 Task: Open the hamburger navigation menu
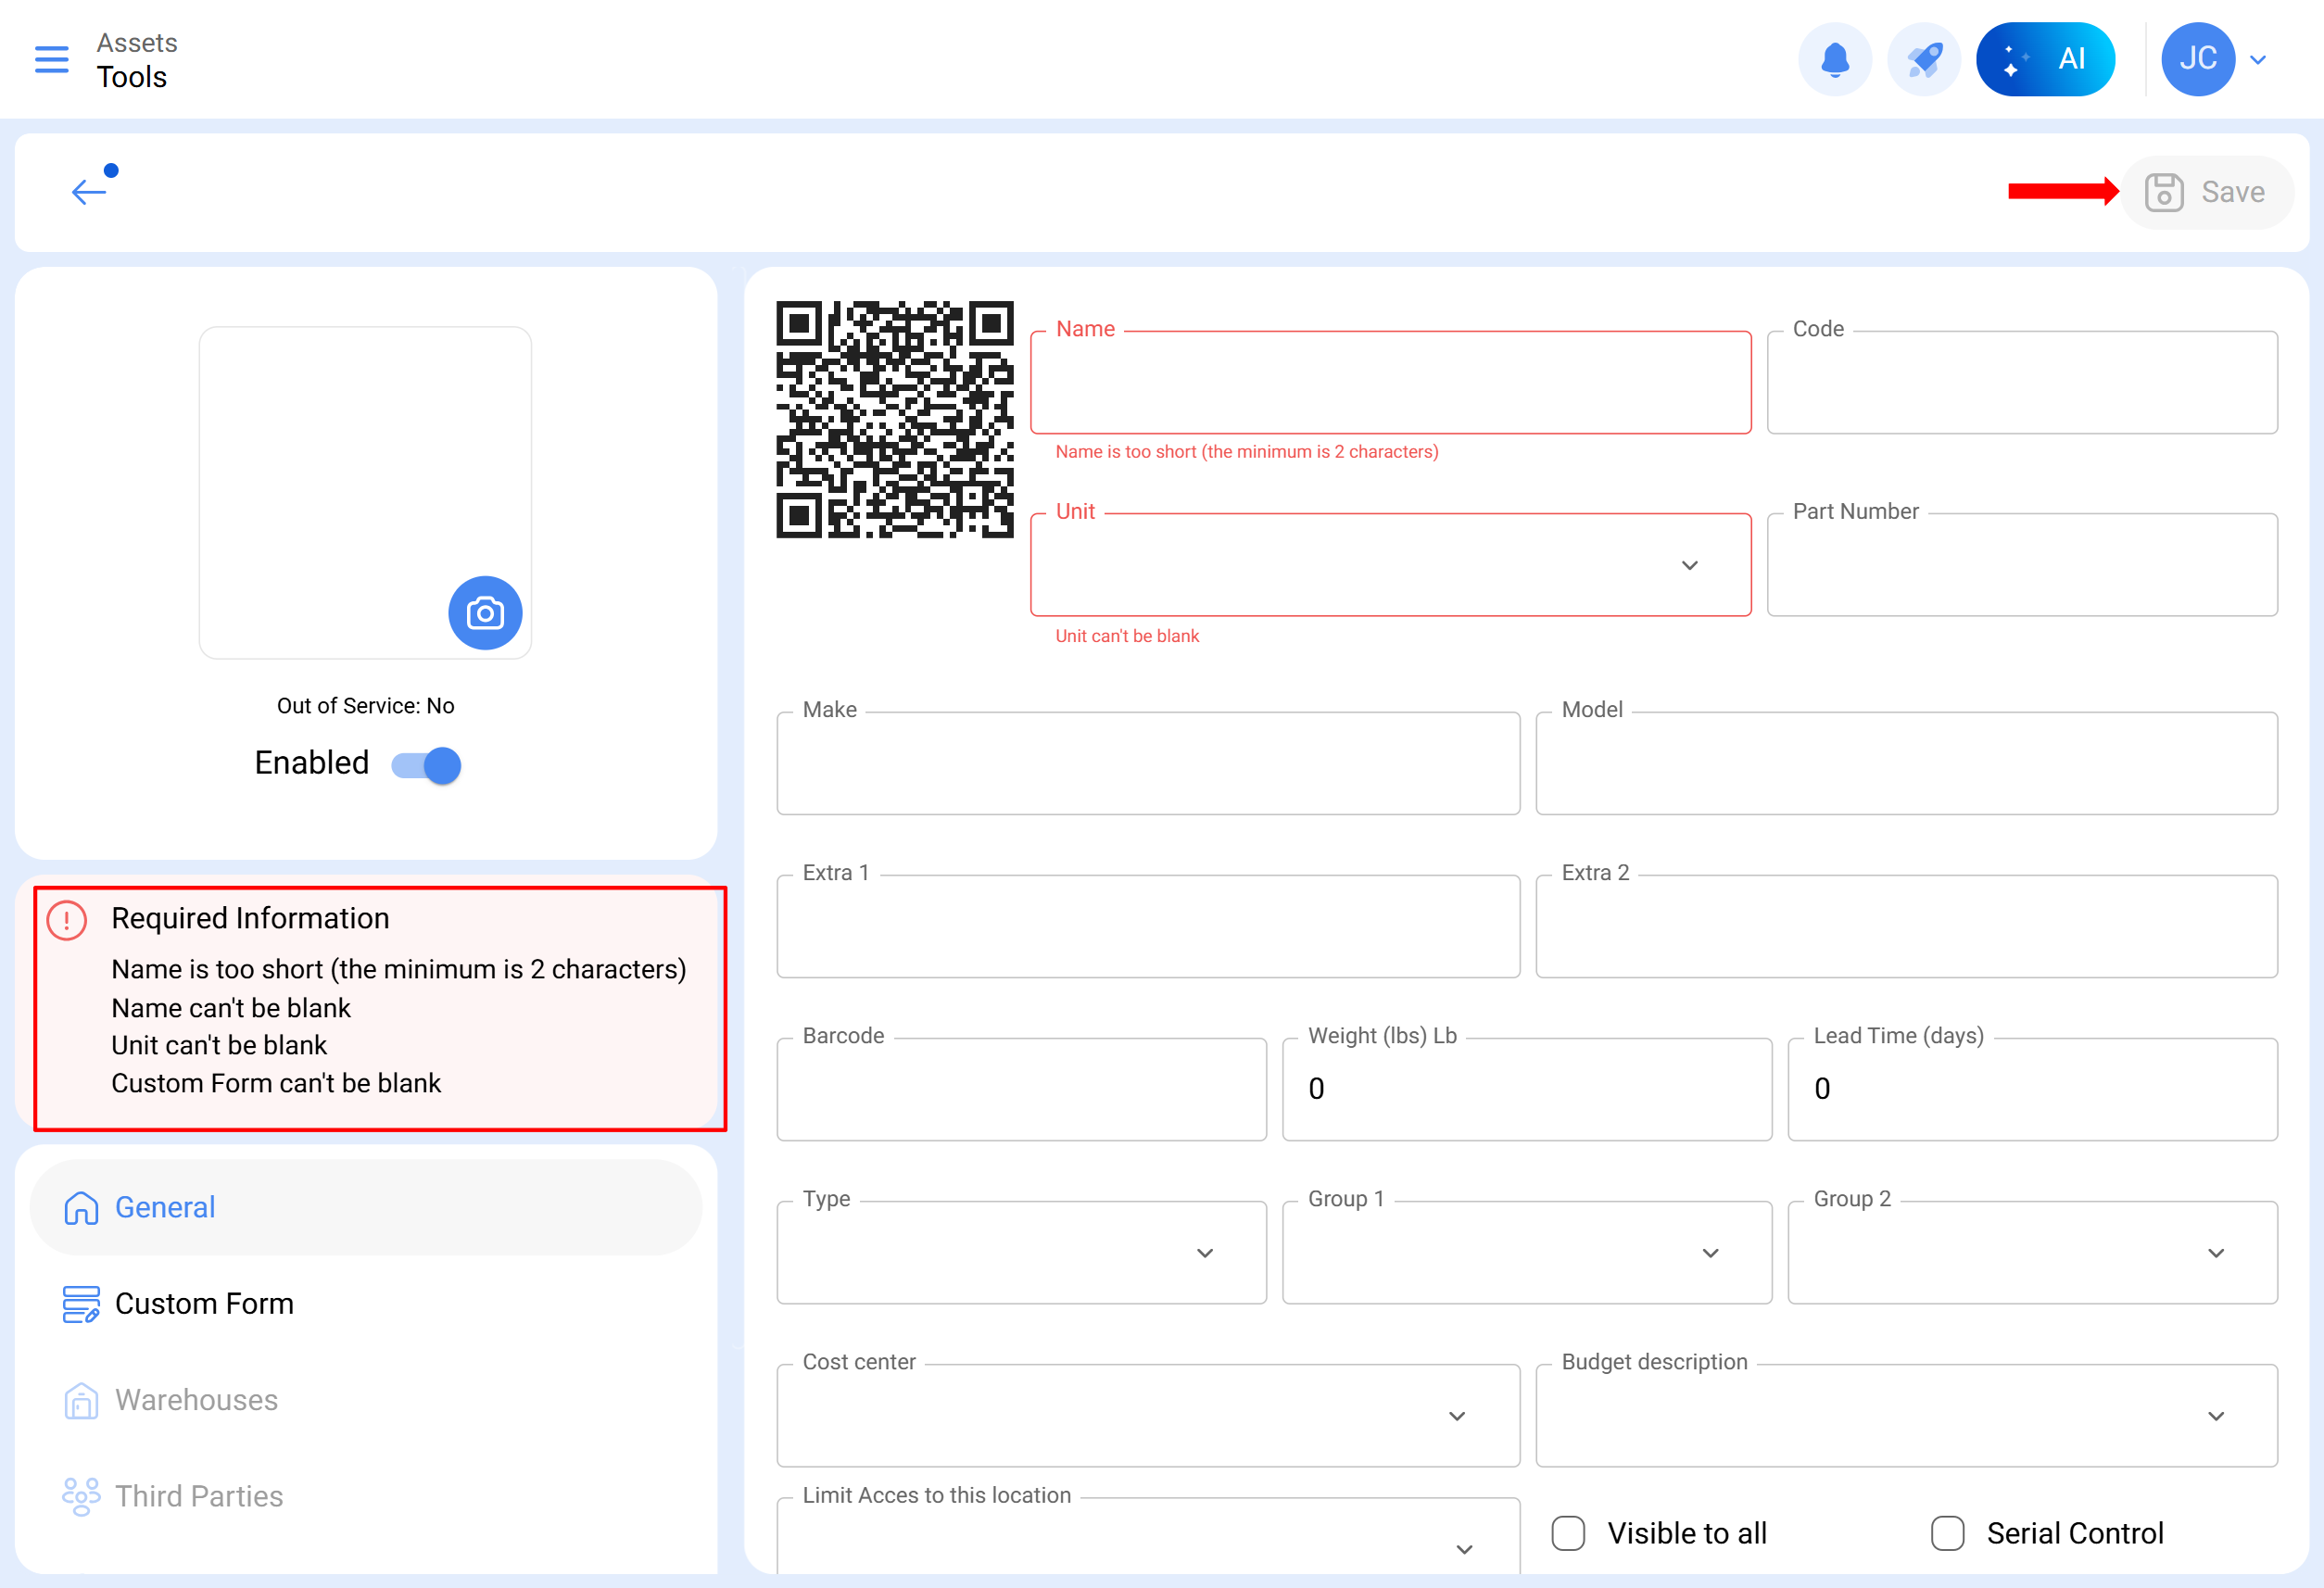[51, 59]
